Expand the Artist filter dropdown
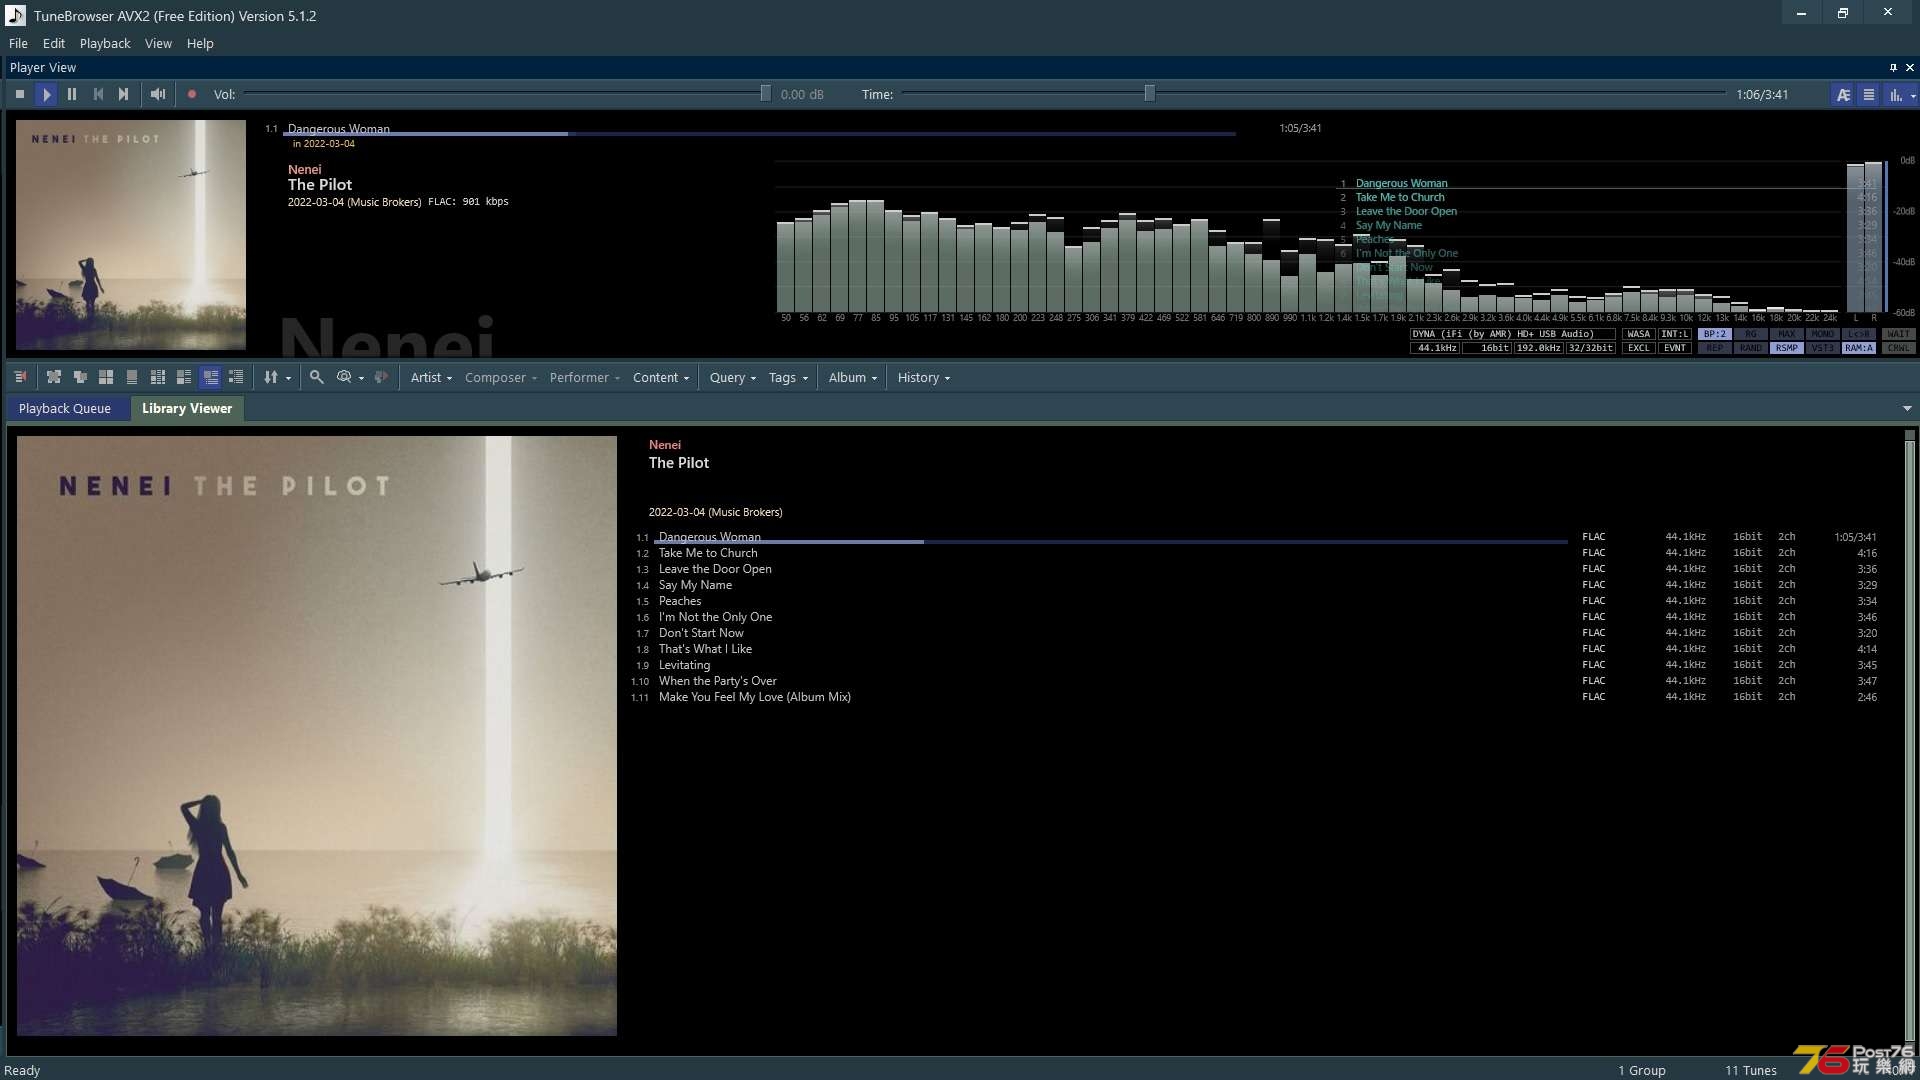The height and width of the screenshot is (1080, 1920). pyautogui.click(x=431, y=377)
